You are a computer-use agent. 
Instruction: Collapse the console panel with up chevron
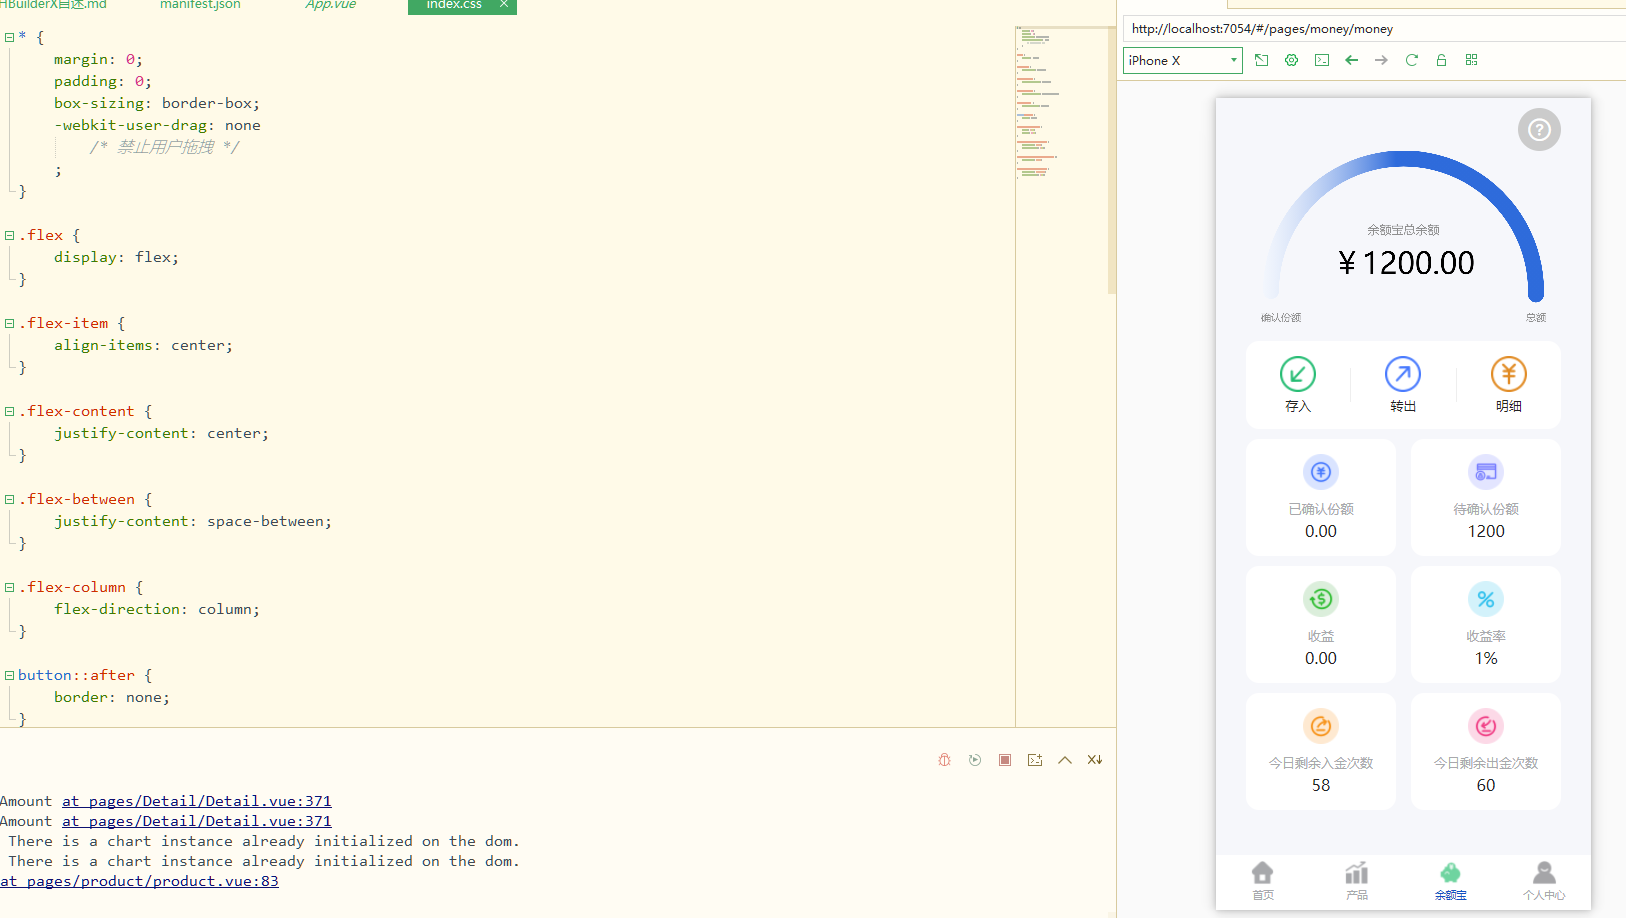click(x=1065, y=760)
